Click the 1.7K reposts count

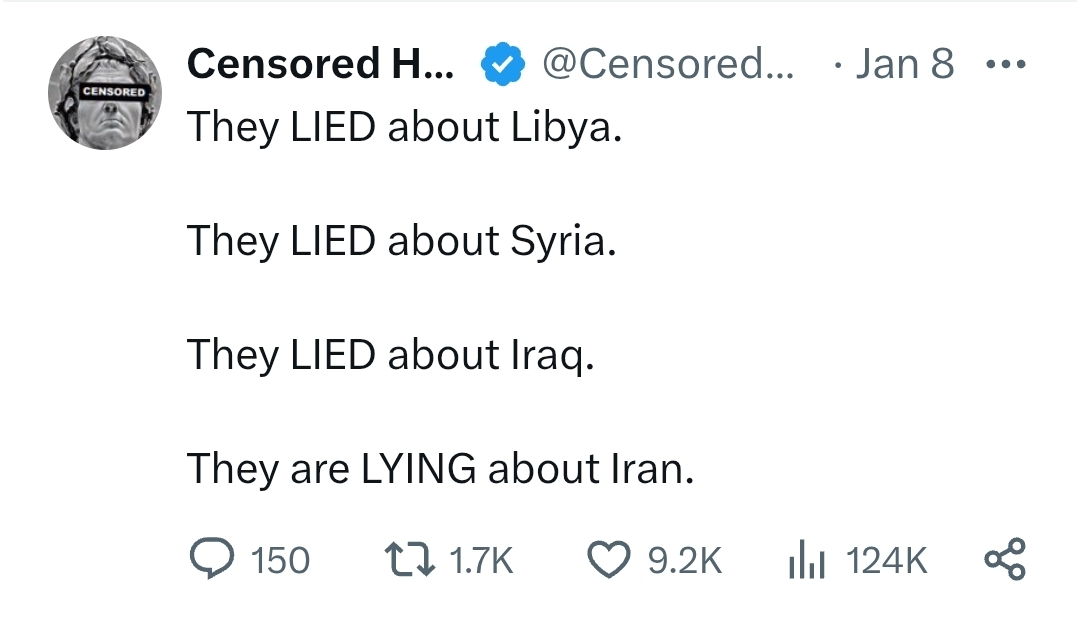(481, 561)
